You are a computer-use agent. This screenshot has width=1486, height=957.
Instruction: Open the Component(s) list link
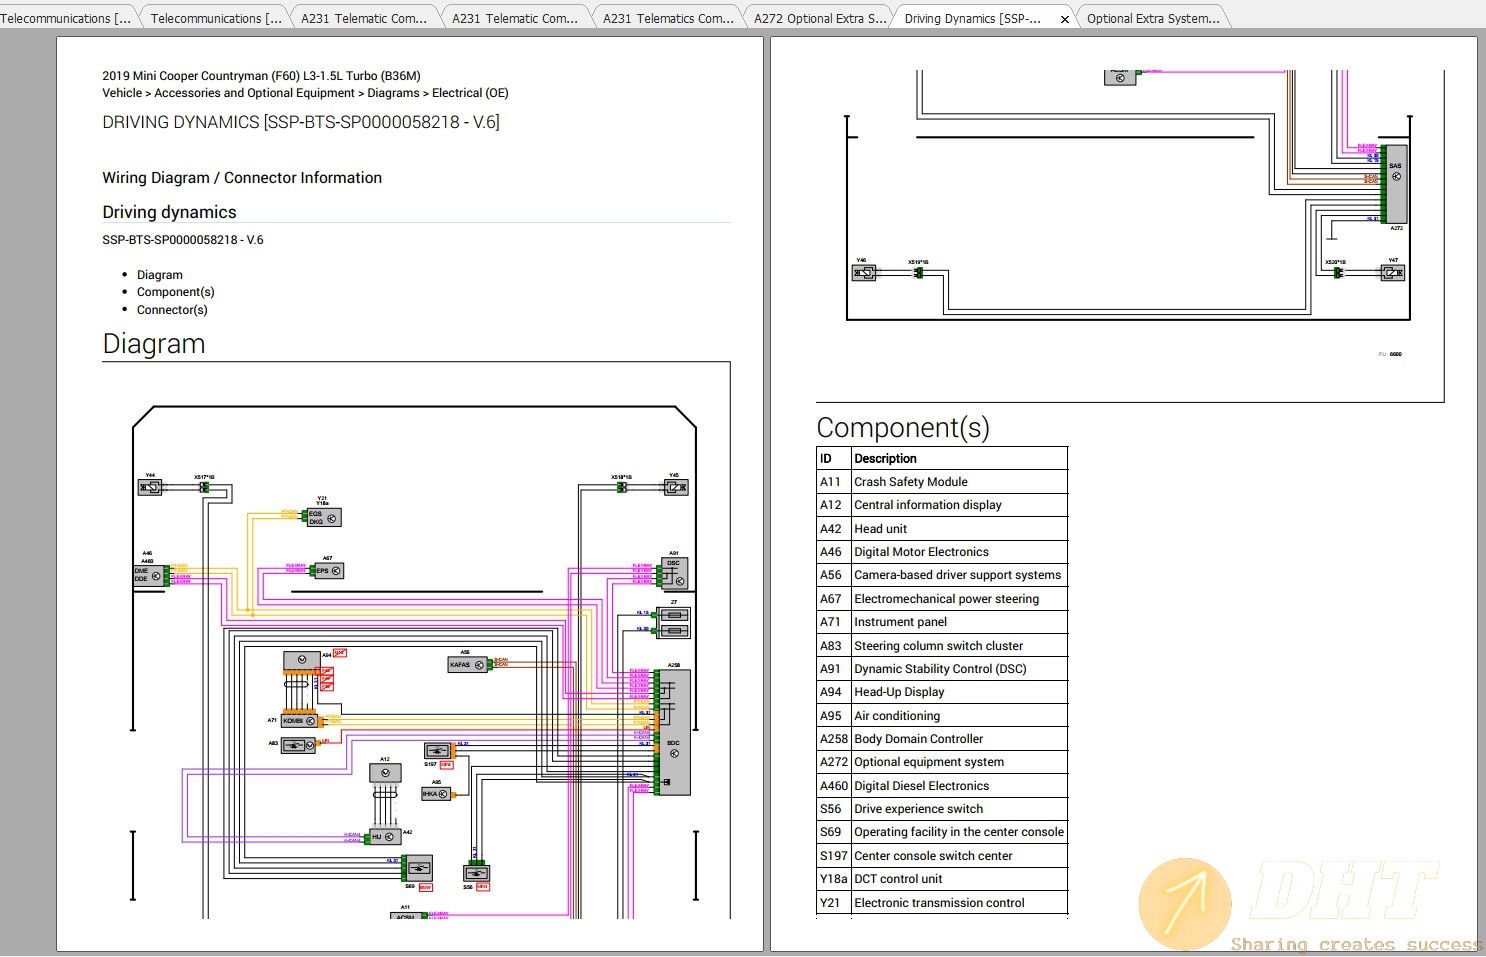[176, 292]
